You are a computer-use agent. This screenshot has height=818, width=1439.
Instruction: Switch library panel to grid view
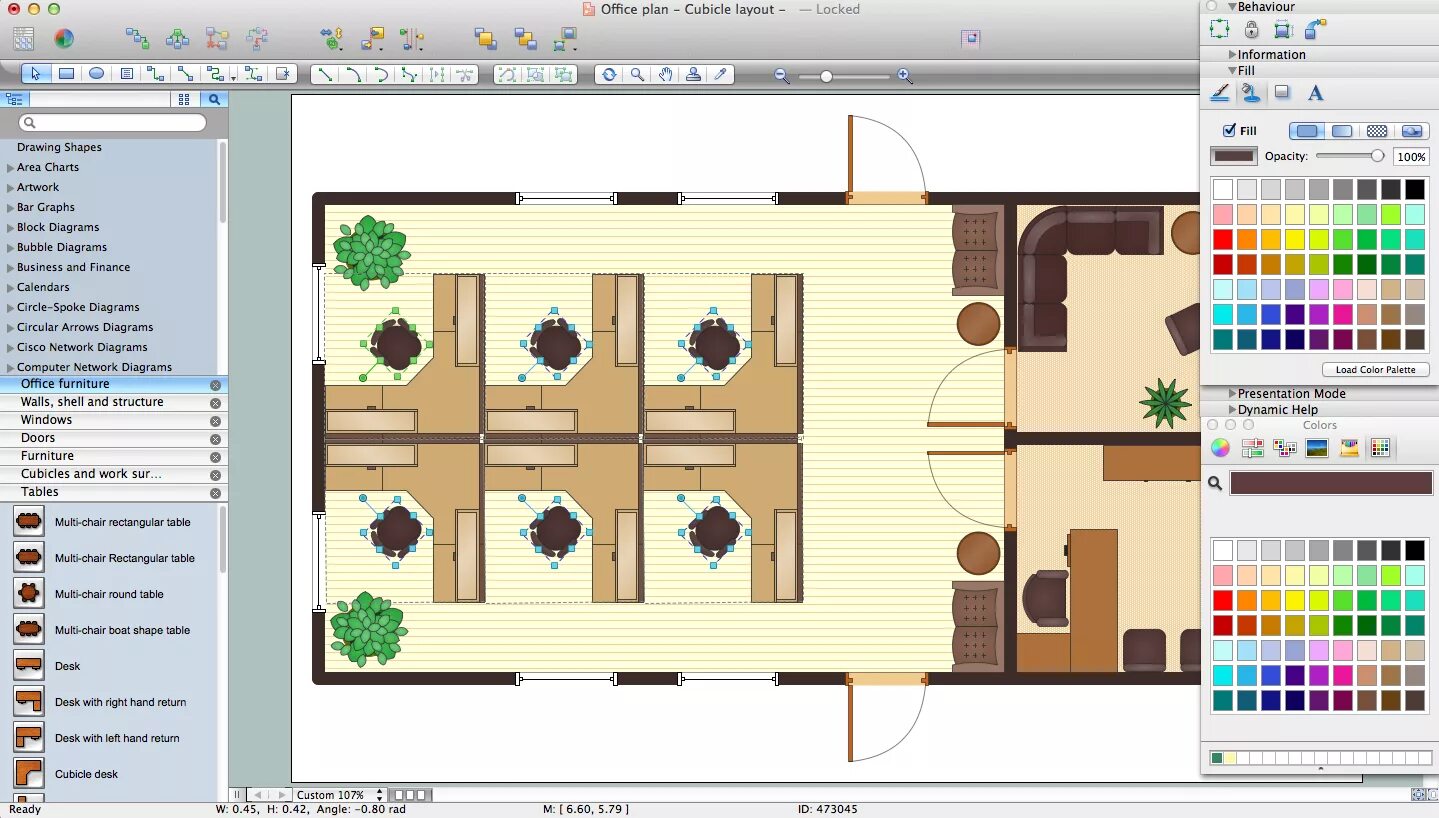coord(184,99)
